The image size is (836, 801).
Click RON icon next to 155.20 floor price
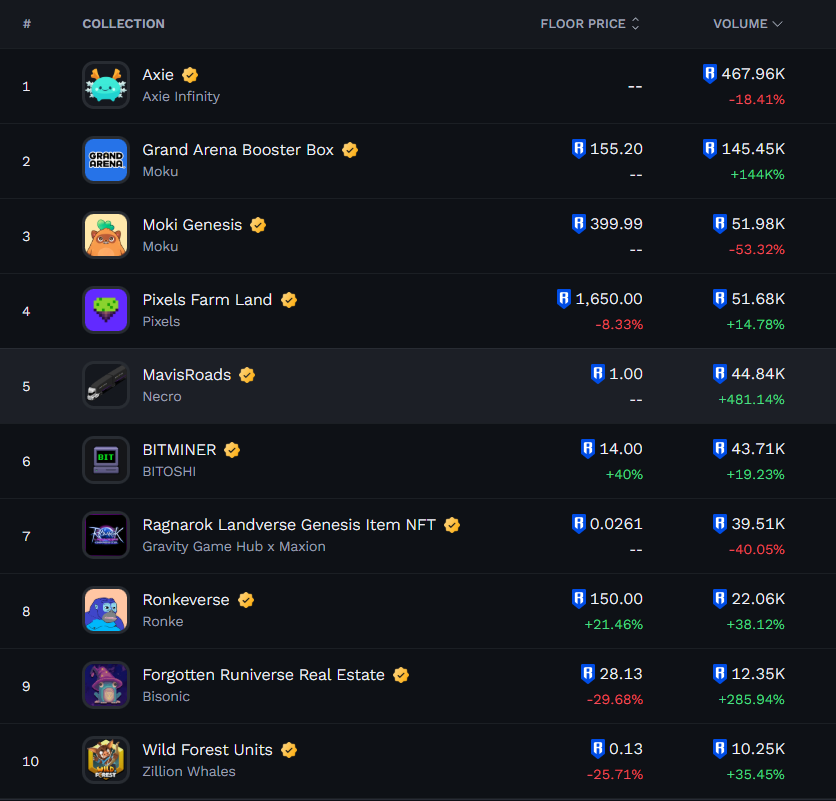(578, 149)
